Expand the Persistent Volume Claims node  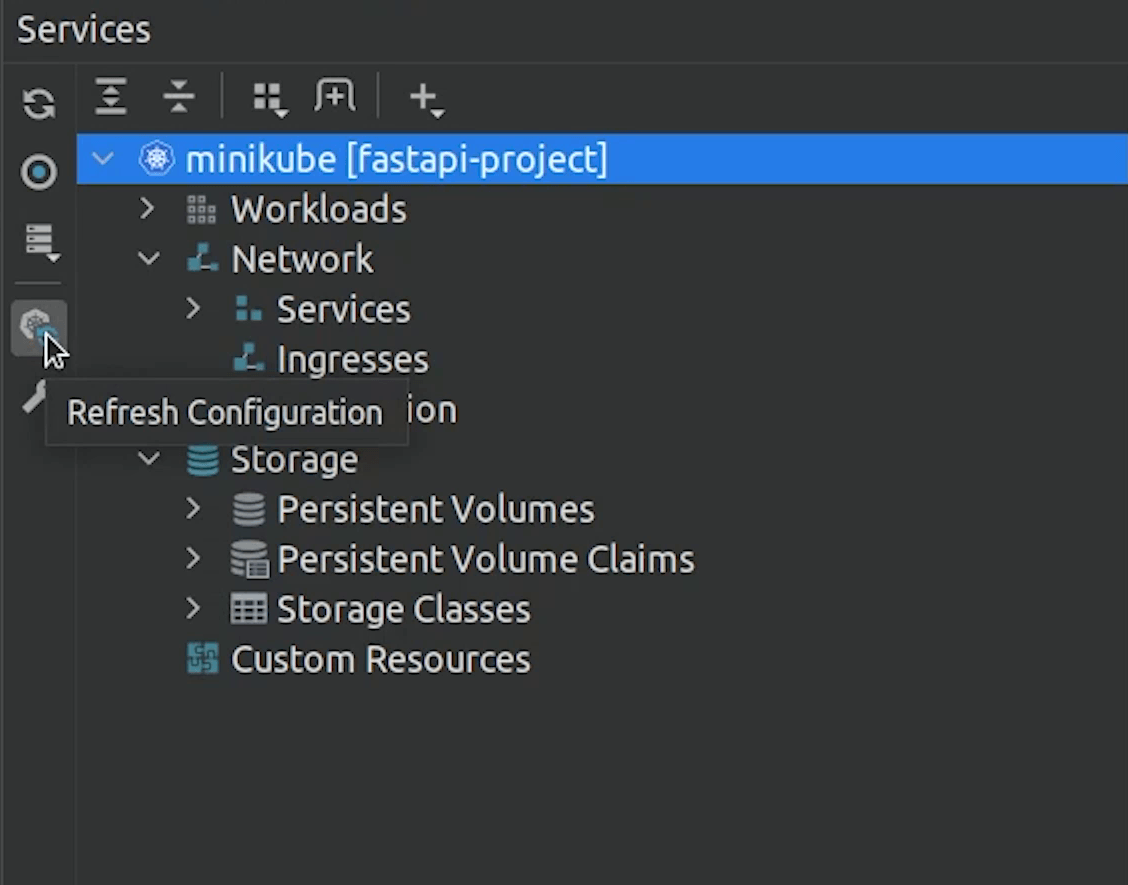pos(194,559)
